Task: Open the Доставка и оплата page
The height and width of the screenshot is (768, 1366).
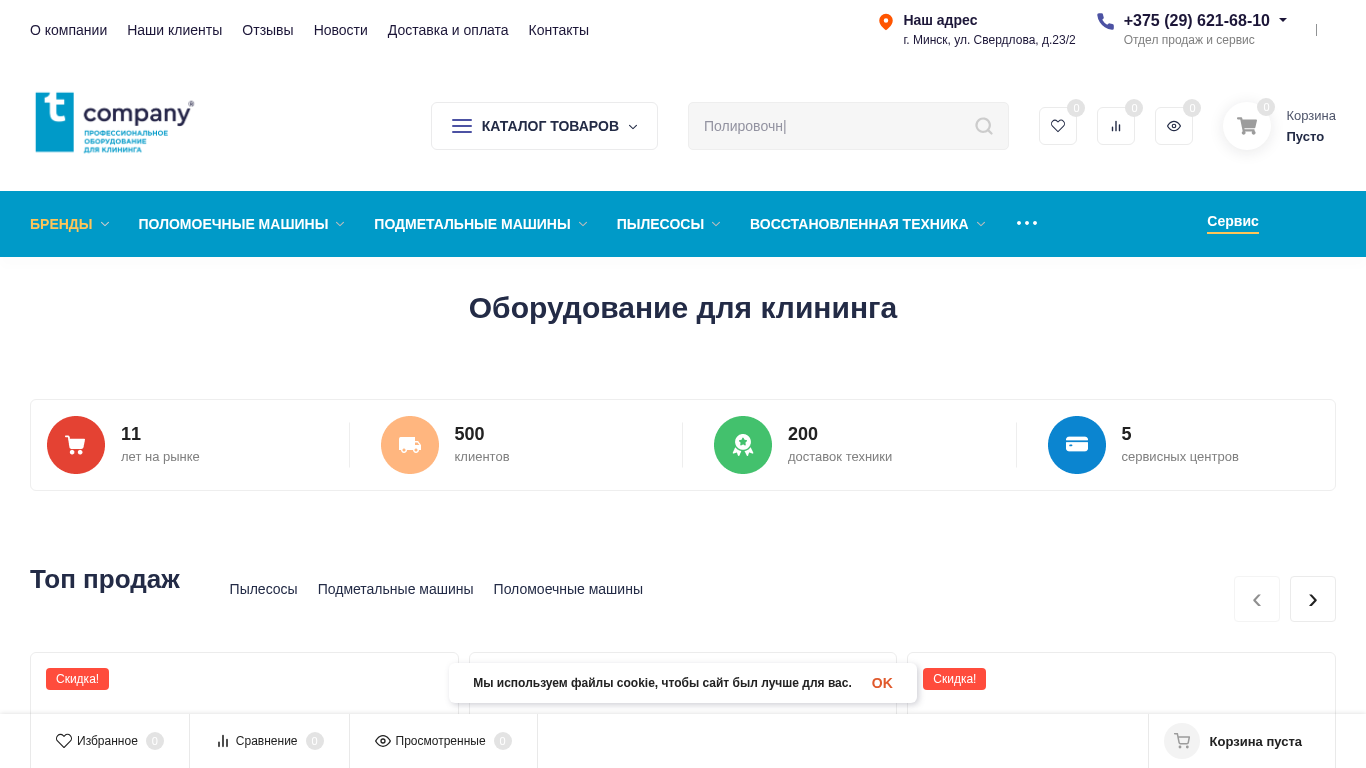Action: click(448, 30)
